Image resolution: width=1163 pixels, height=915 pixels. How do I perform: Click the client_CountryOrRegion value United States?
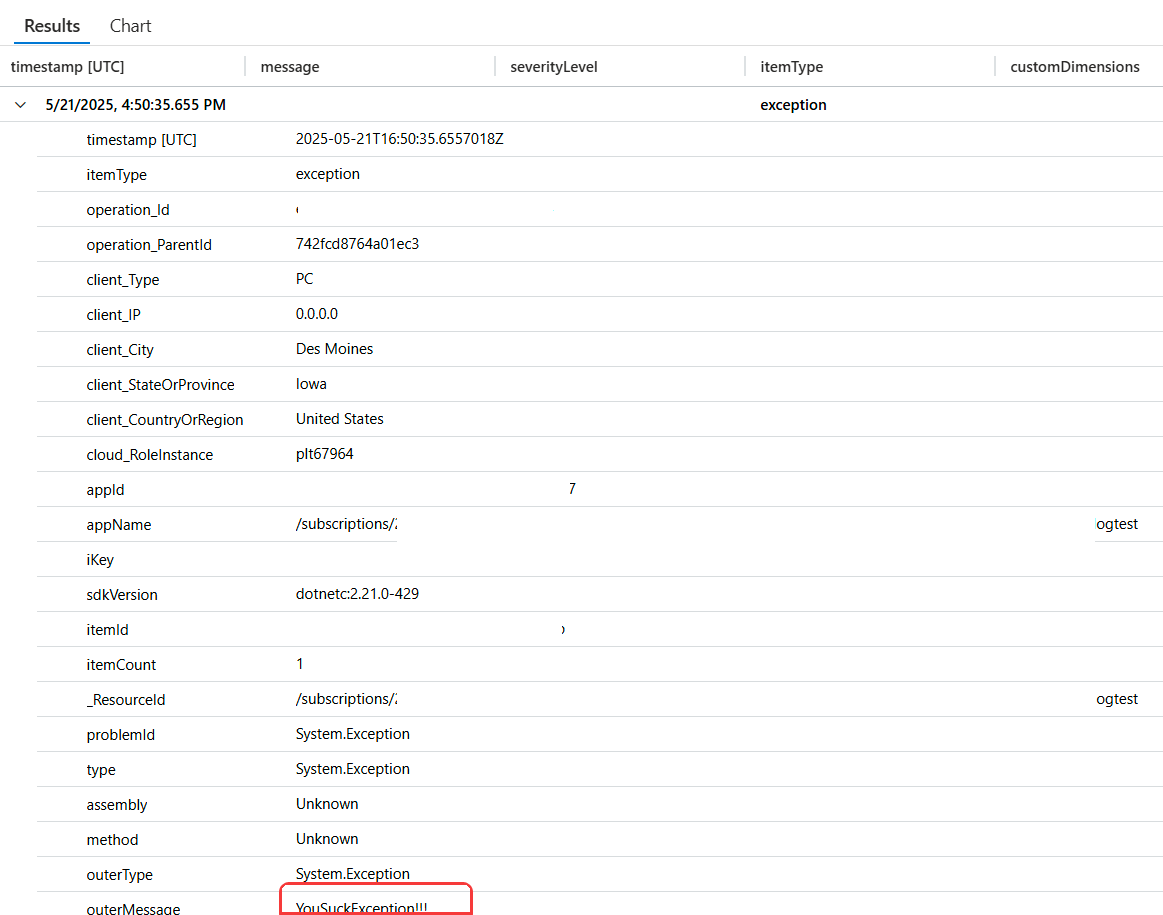pos(339,419)
